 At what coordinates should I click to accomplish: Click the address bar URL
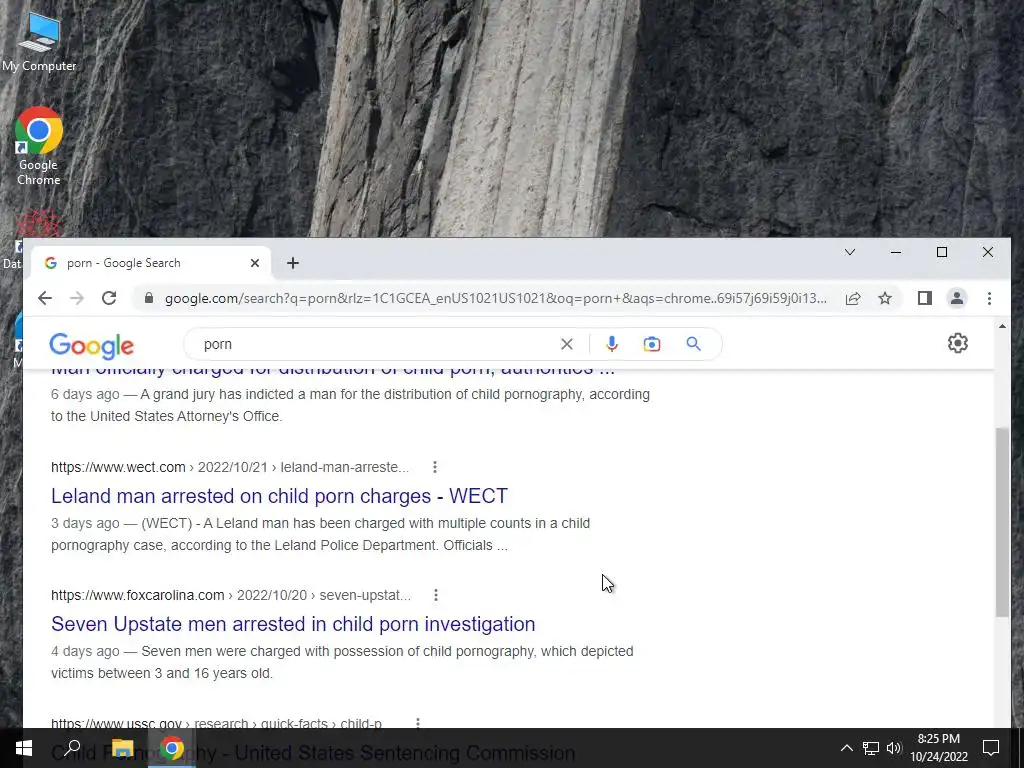[x=495, y=298]
